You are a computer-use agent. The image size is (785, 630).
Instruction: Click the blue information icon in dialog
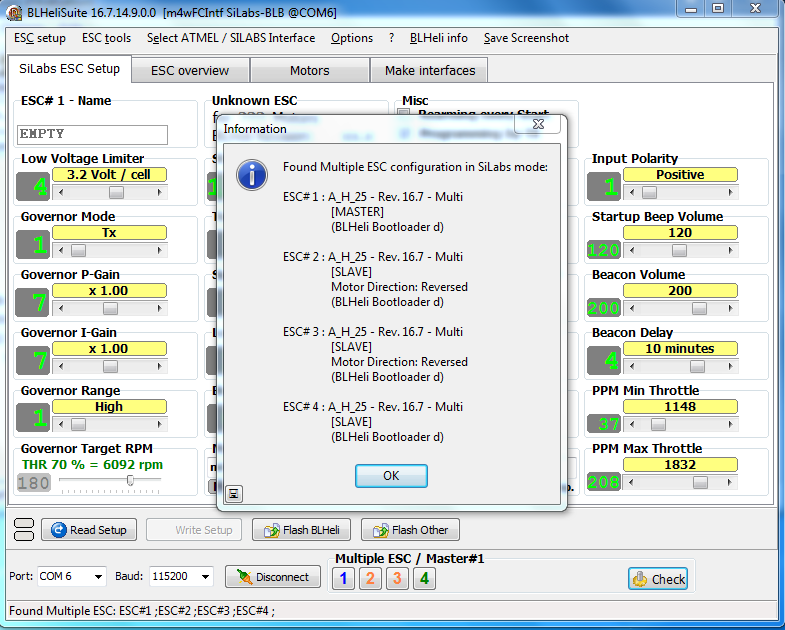[x=251, y=175]
